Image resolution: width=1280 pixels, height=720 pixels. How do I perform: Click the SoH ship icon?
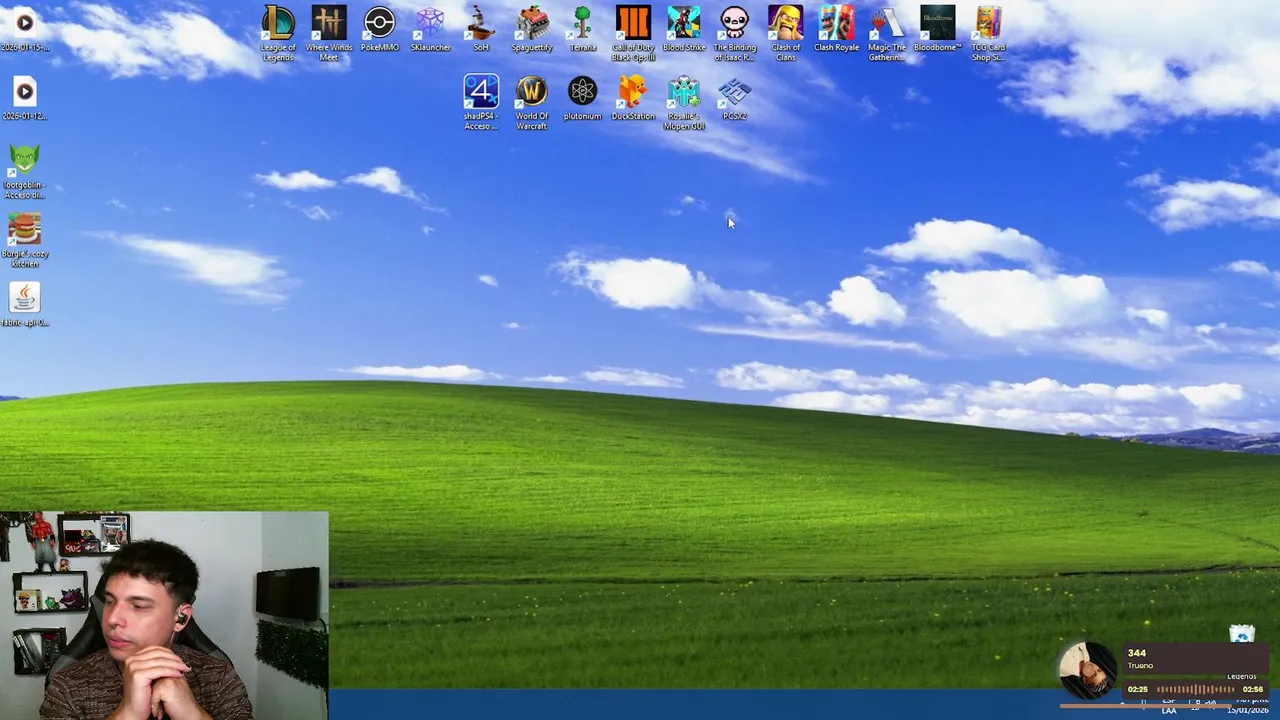click(481, 28)
